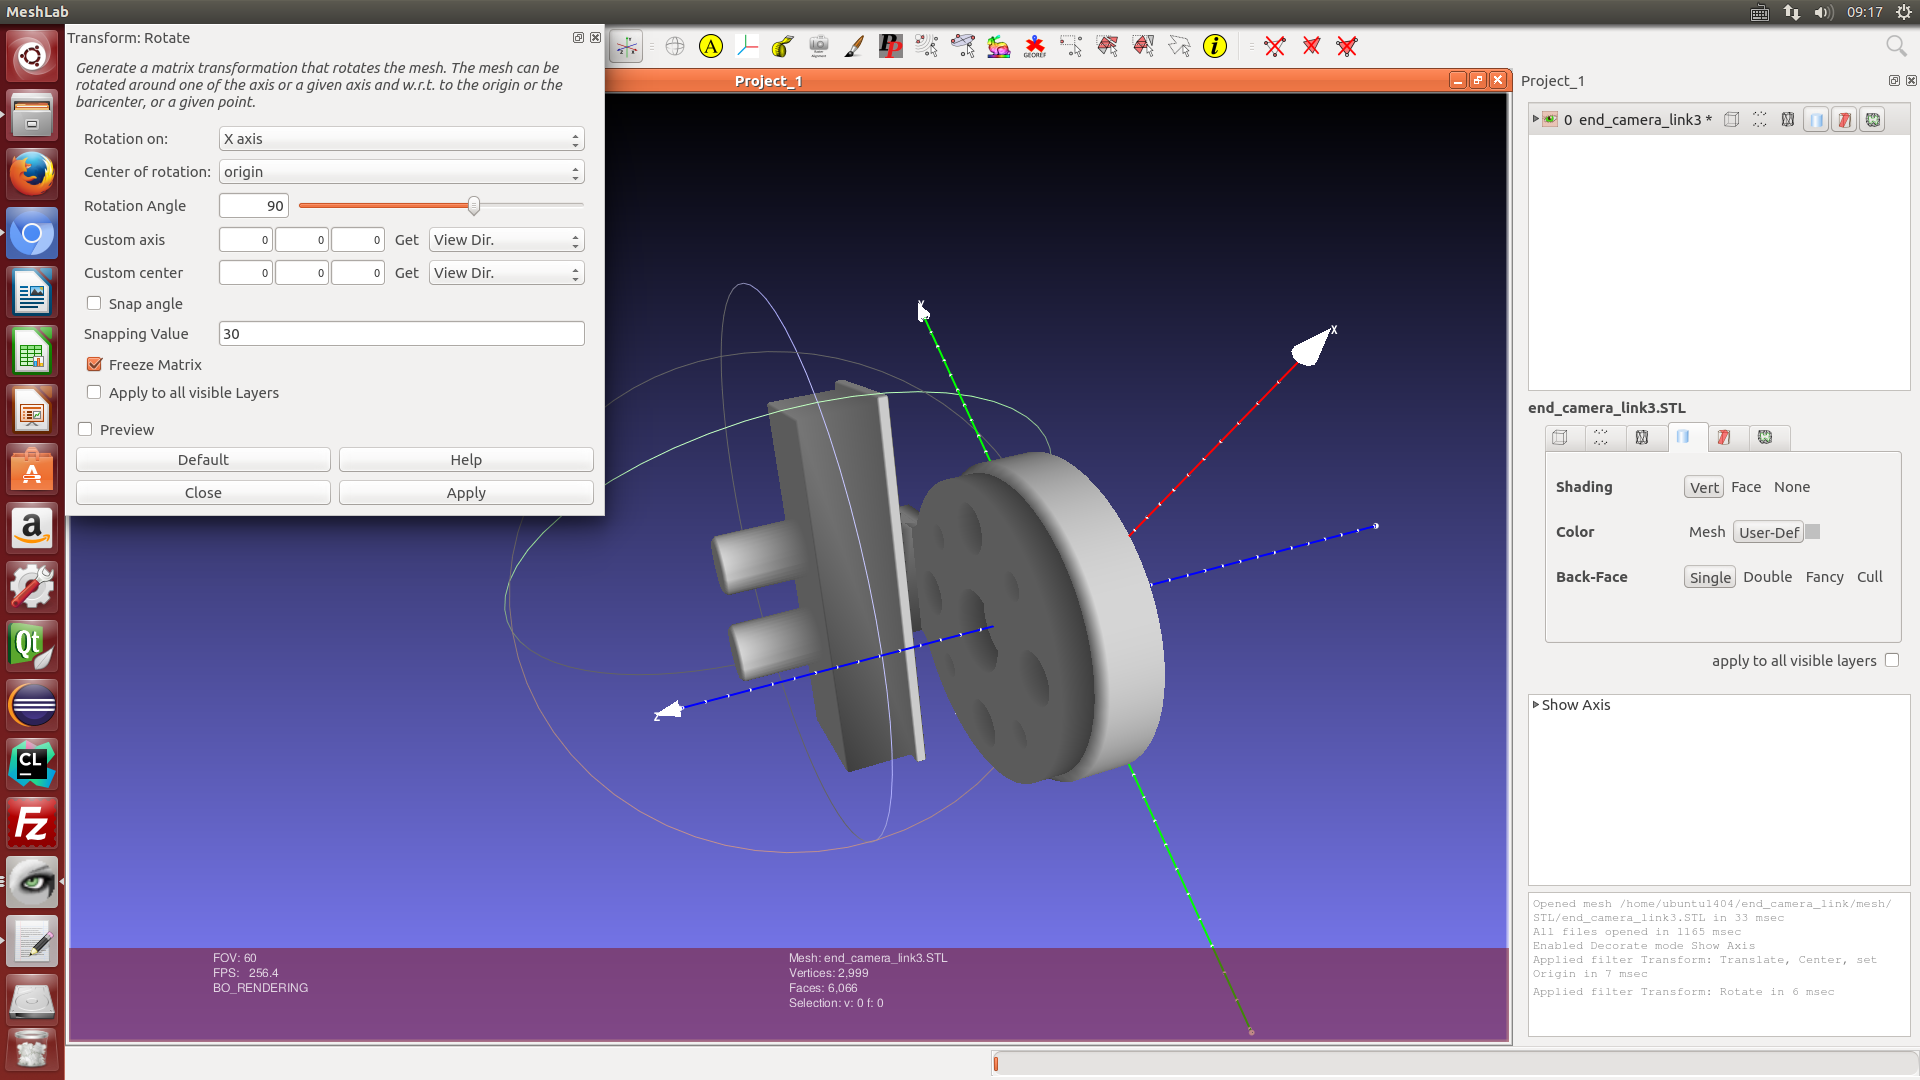
Task: Click Delete Selected Faces and Vertices icon
Action: (x=1347, y=46)
